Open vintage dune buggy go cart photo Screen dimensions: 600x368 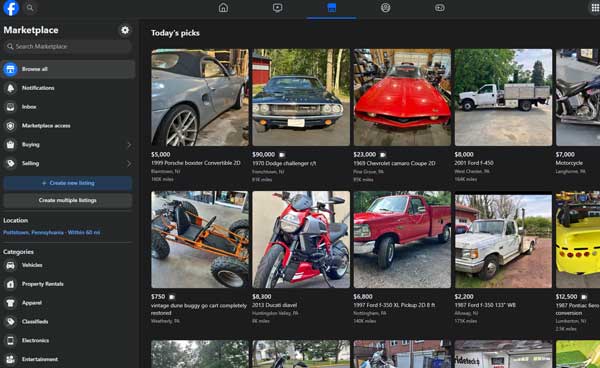pos(200,239)
